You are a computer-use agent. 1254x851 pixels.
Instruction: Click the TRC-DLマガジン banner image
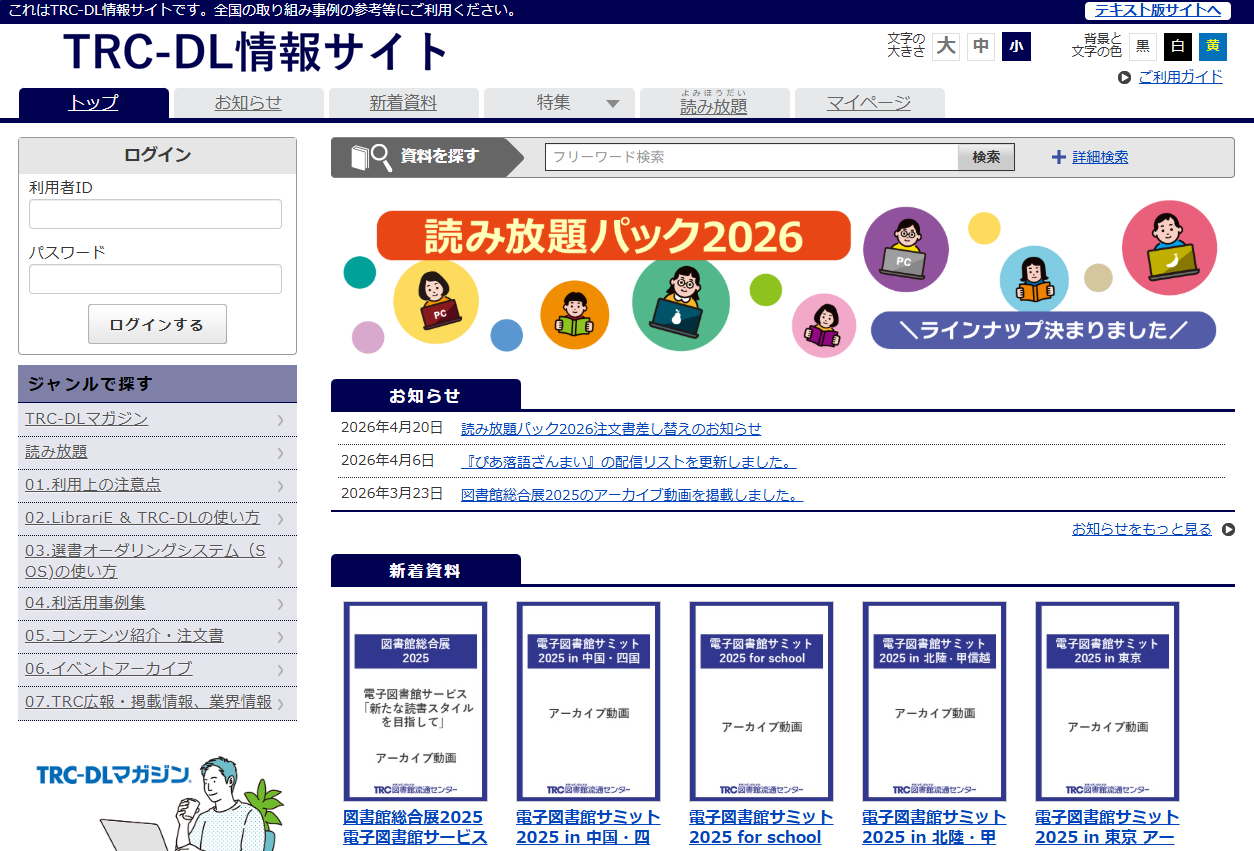[x=157, y=800]
